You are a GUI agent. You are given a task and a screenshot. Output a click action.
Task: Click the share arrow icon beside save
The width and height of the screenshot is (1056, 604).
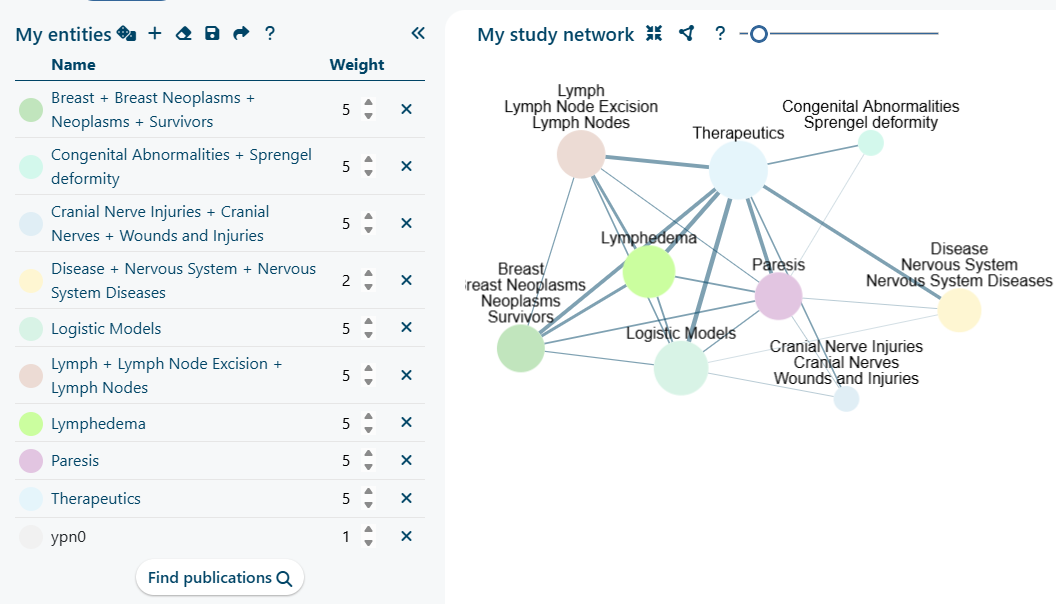pyautogui.click(x=241, y=34)
